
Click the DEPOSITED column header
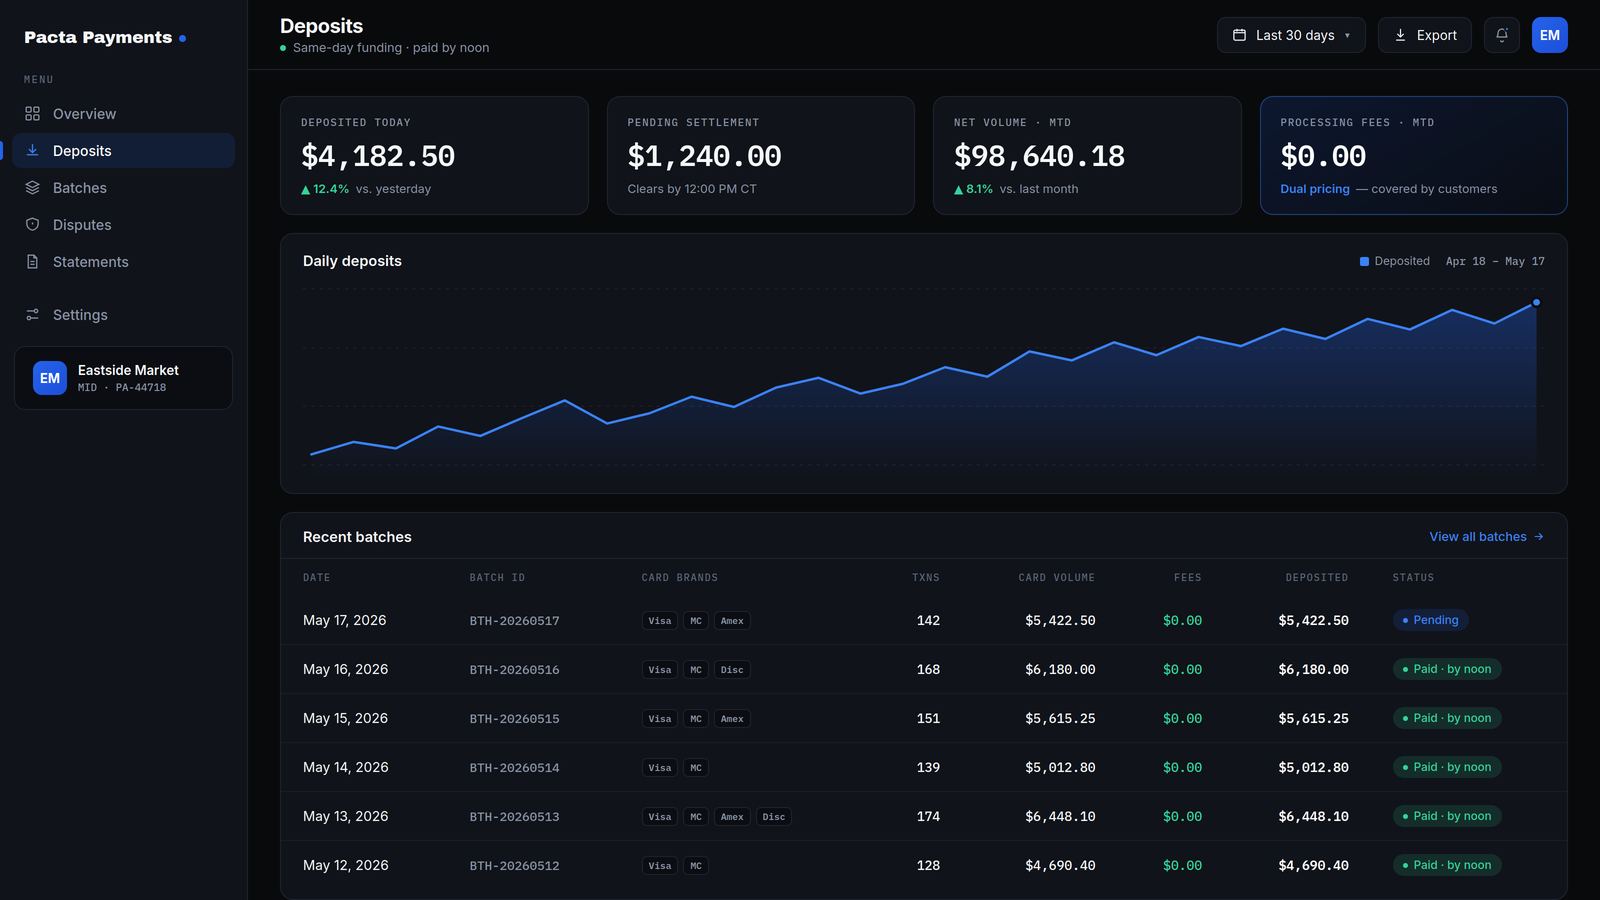pos(1317,578)
